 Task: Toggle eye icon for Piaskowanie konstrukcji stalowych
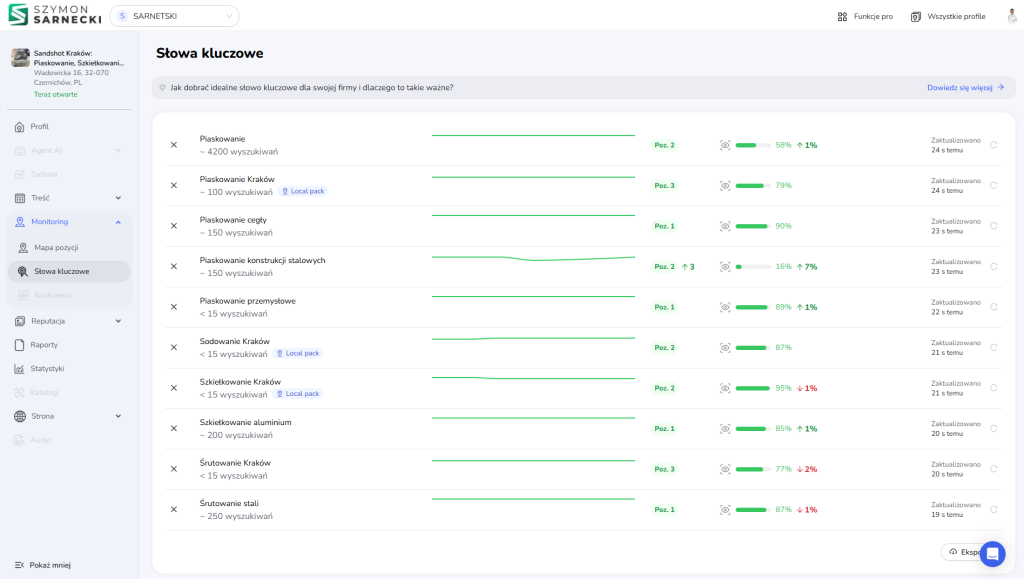click(x=725, y=266)
